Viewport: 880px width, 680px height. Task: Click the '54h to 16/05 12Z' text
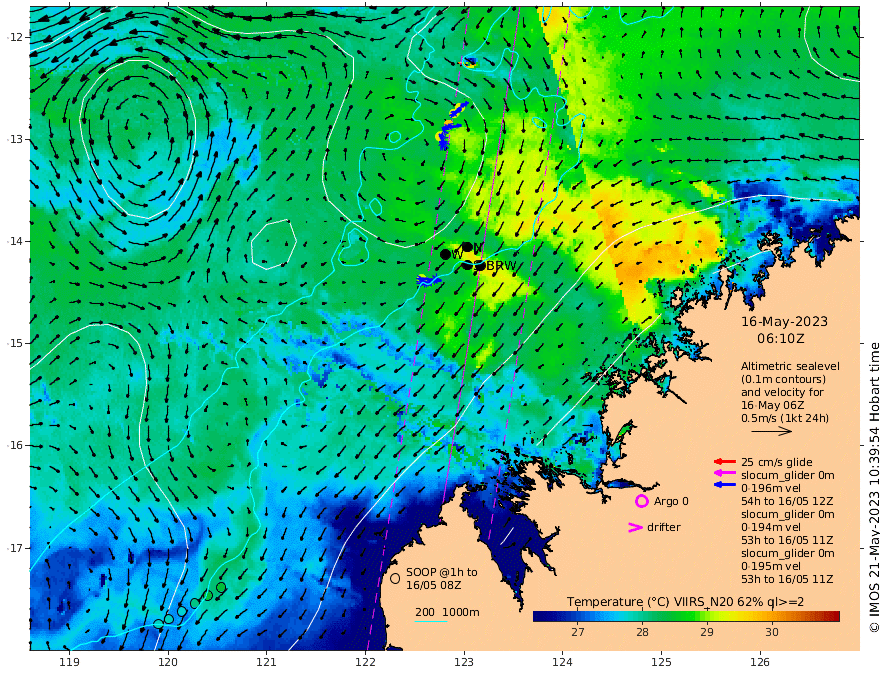(x=787, y=501)
